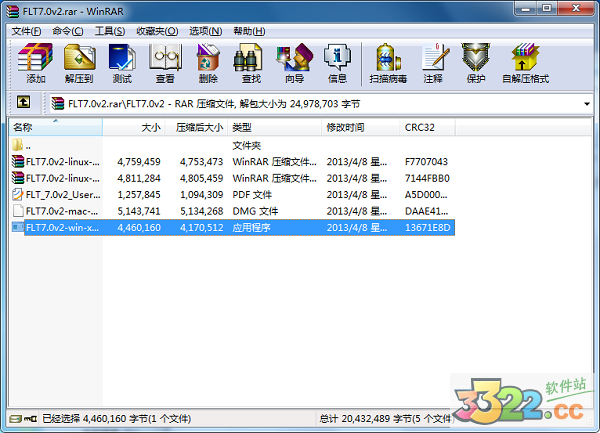Click the WinRAR title bar icon
The width and height of the screenshot is (600, 433).
pos(13,11)
